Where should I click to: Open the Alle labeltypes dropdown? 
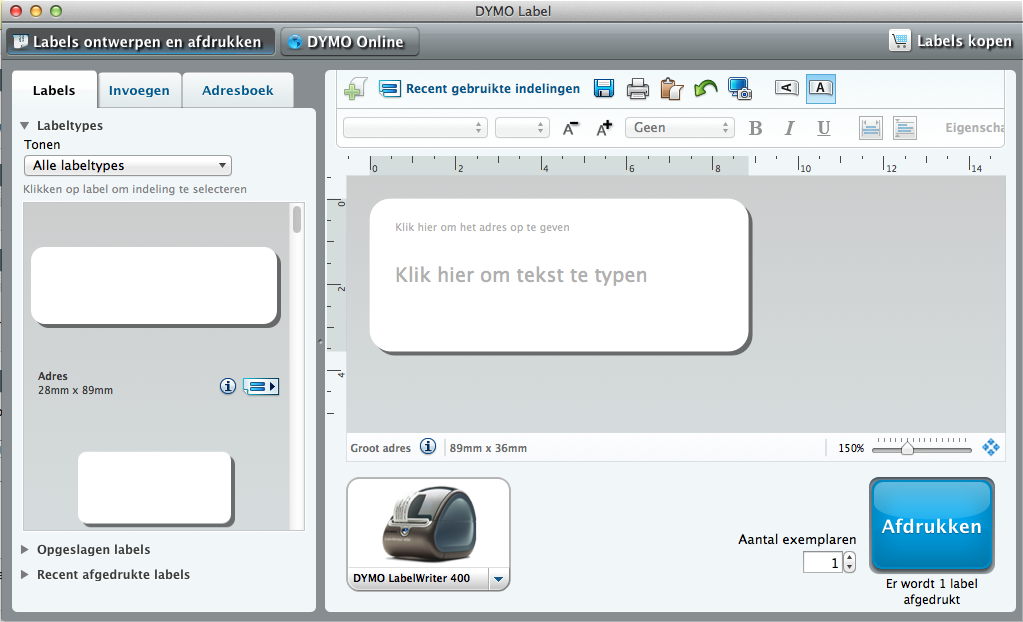(x=127, y=166)
